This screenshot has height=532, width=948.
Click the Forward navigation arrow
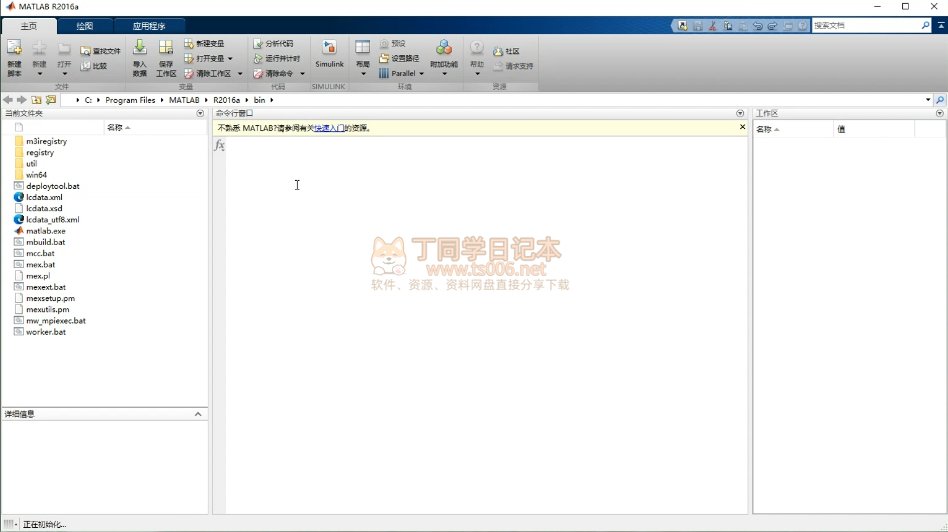click(22, 100)
